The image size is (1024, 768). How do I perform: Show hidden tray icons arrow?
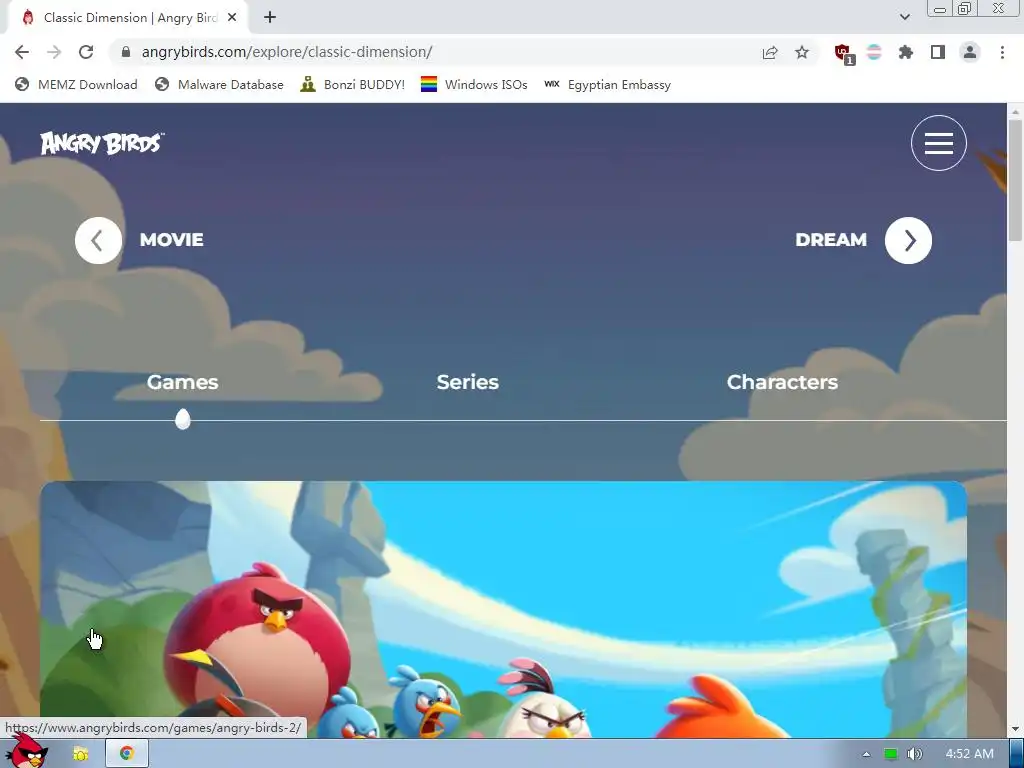(866, 754)
